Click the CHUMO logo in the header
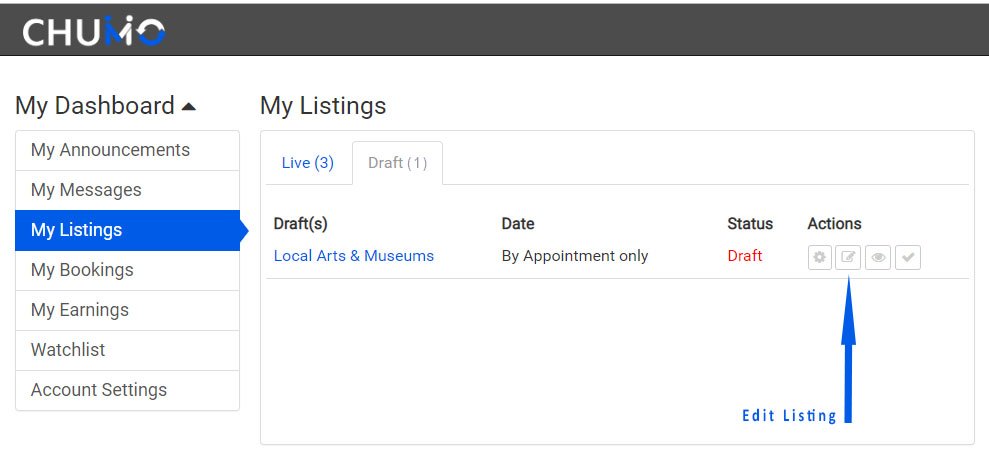The height and width of the screenshot is (457, 989). coord(94,31)
